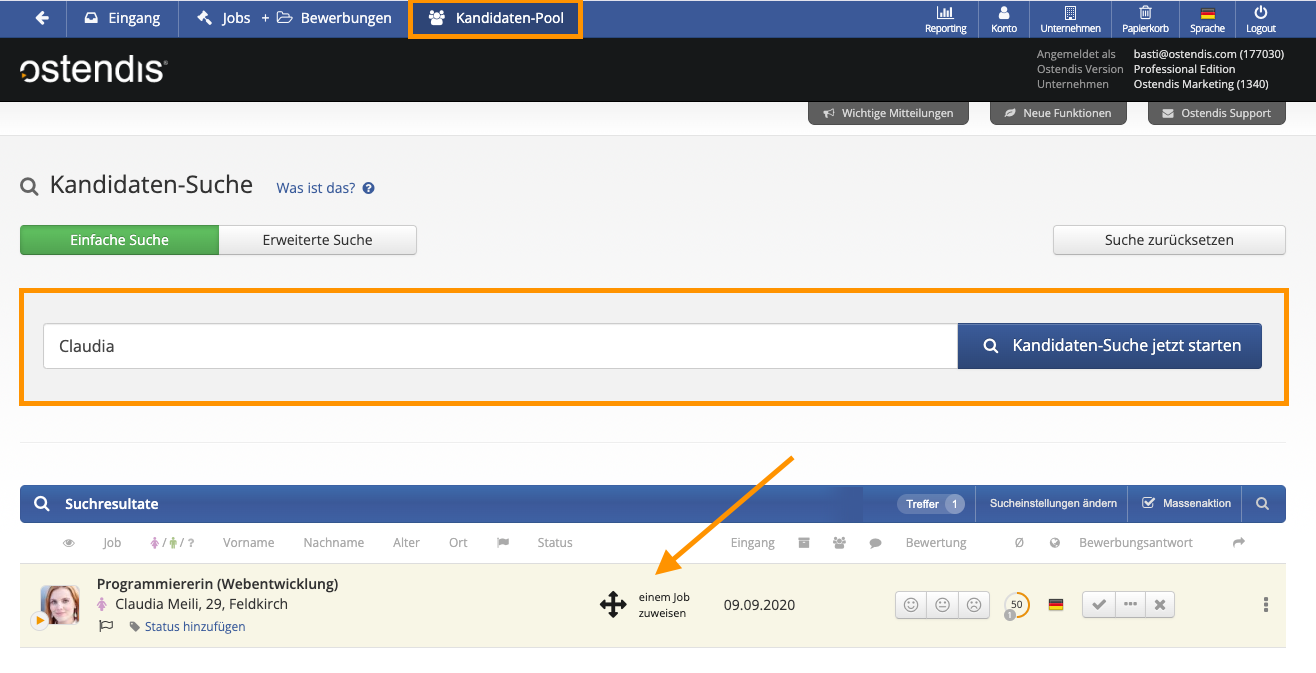Click the 'Was ist das?' help link
The image size is (1316, 673).
coord(325,187)
